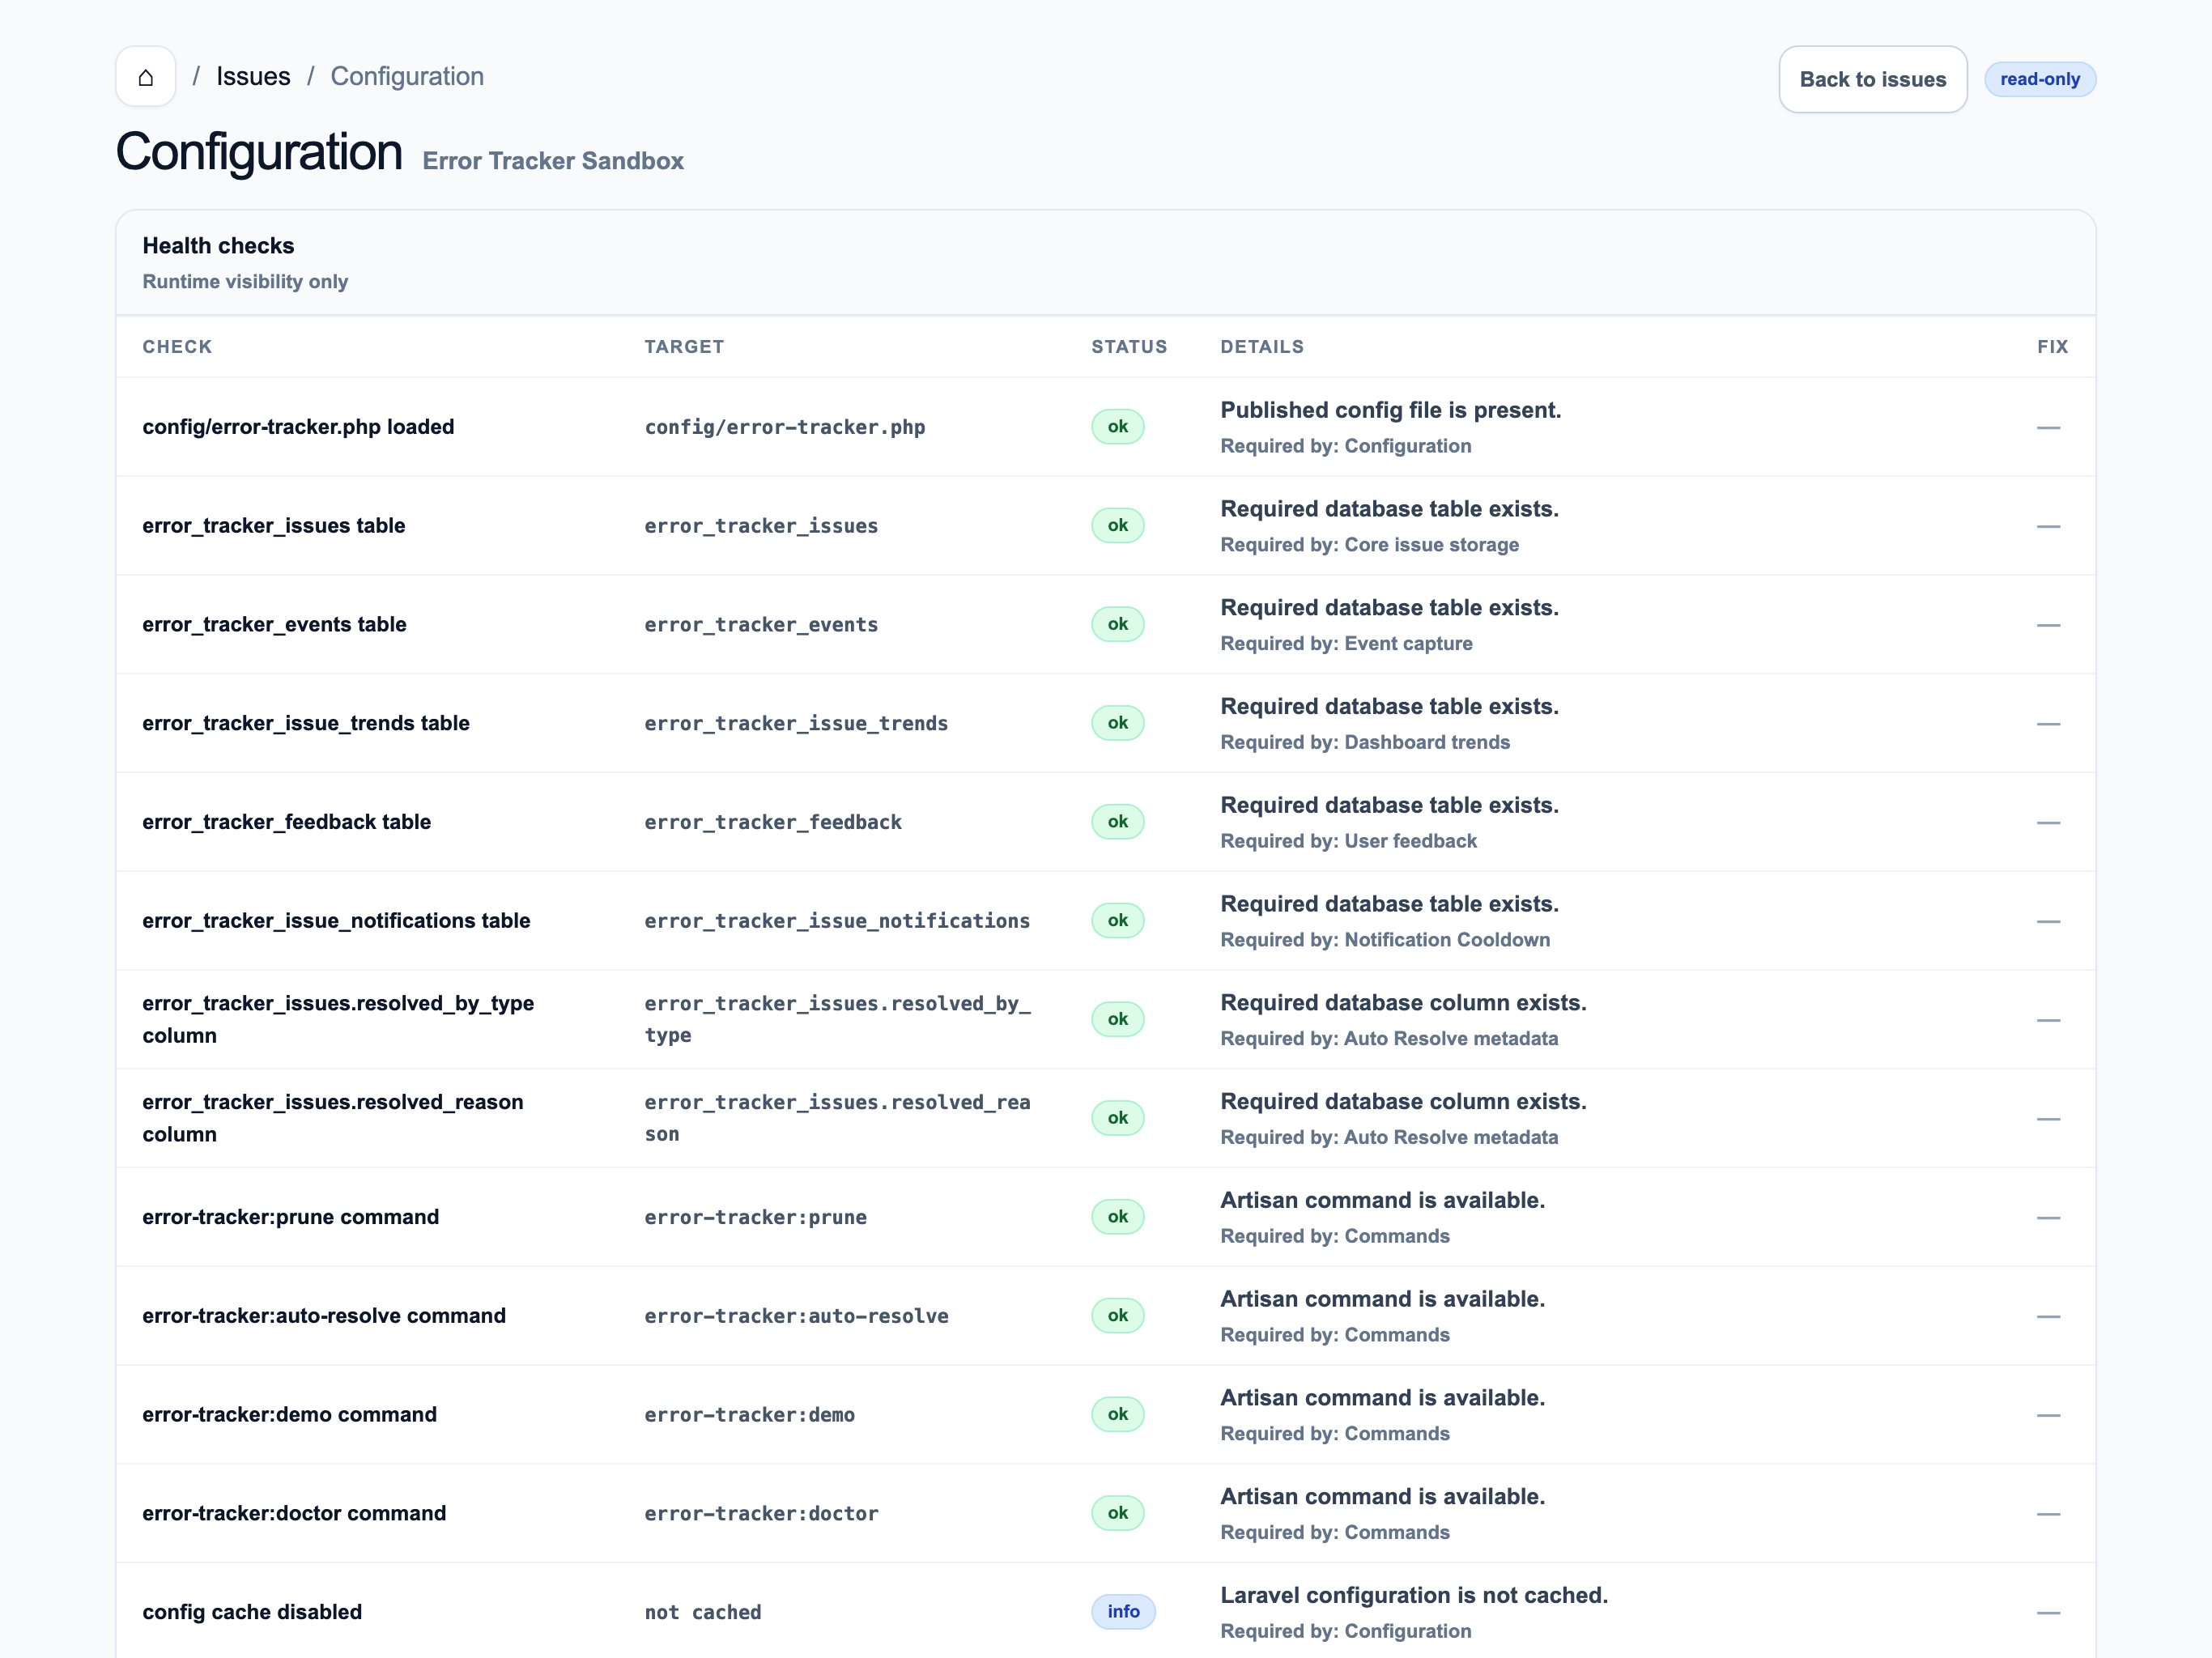Select the Configuration breadcrumb entry
This screenshot has width=2212, height=1658.
(406, 76)
